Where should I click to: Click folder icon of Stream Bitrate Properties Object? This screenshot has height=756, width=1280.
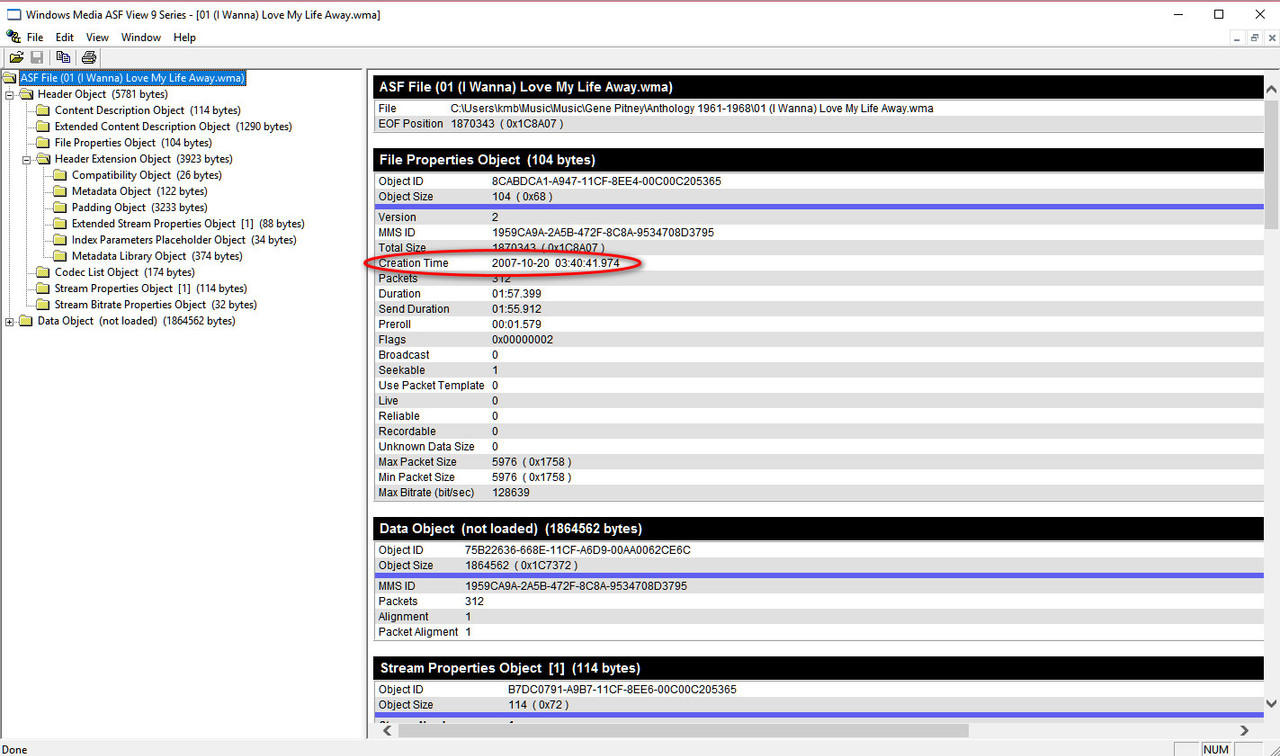[x=43, y=305]
